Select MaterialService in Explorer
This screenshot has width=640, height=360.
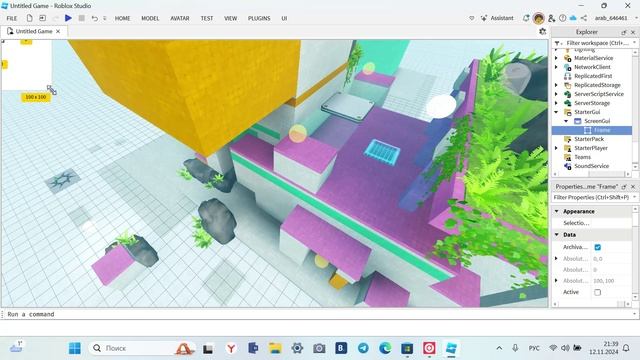(x=593, y=58)
